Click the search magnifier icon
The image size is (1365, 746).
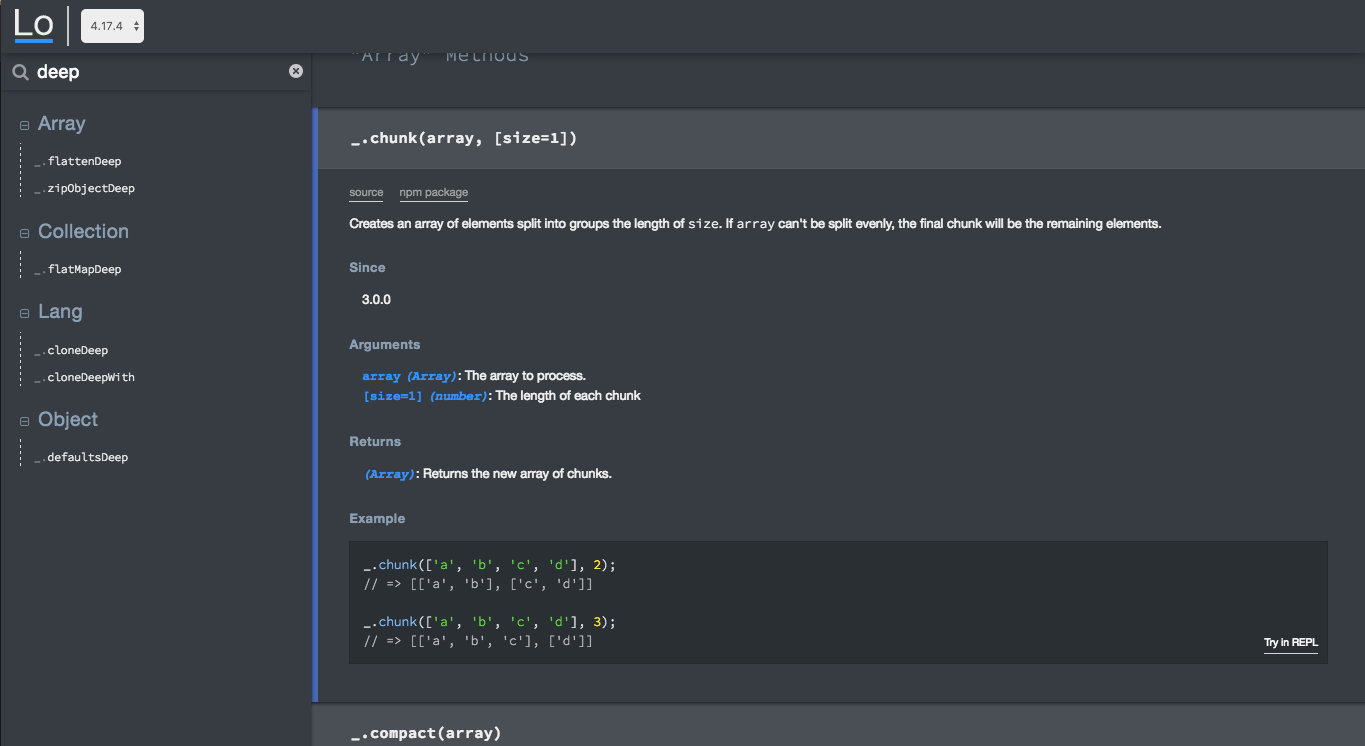pos(20,72)
